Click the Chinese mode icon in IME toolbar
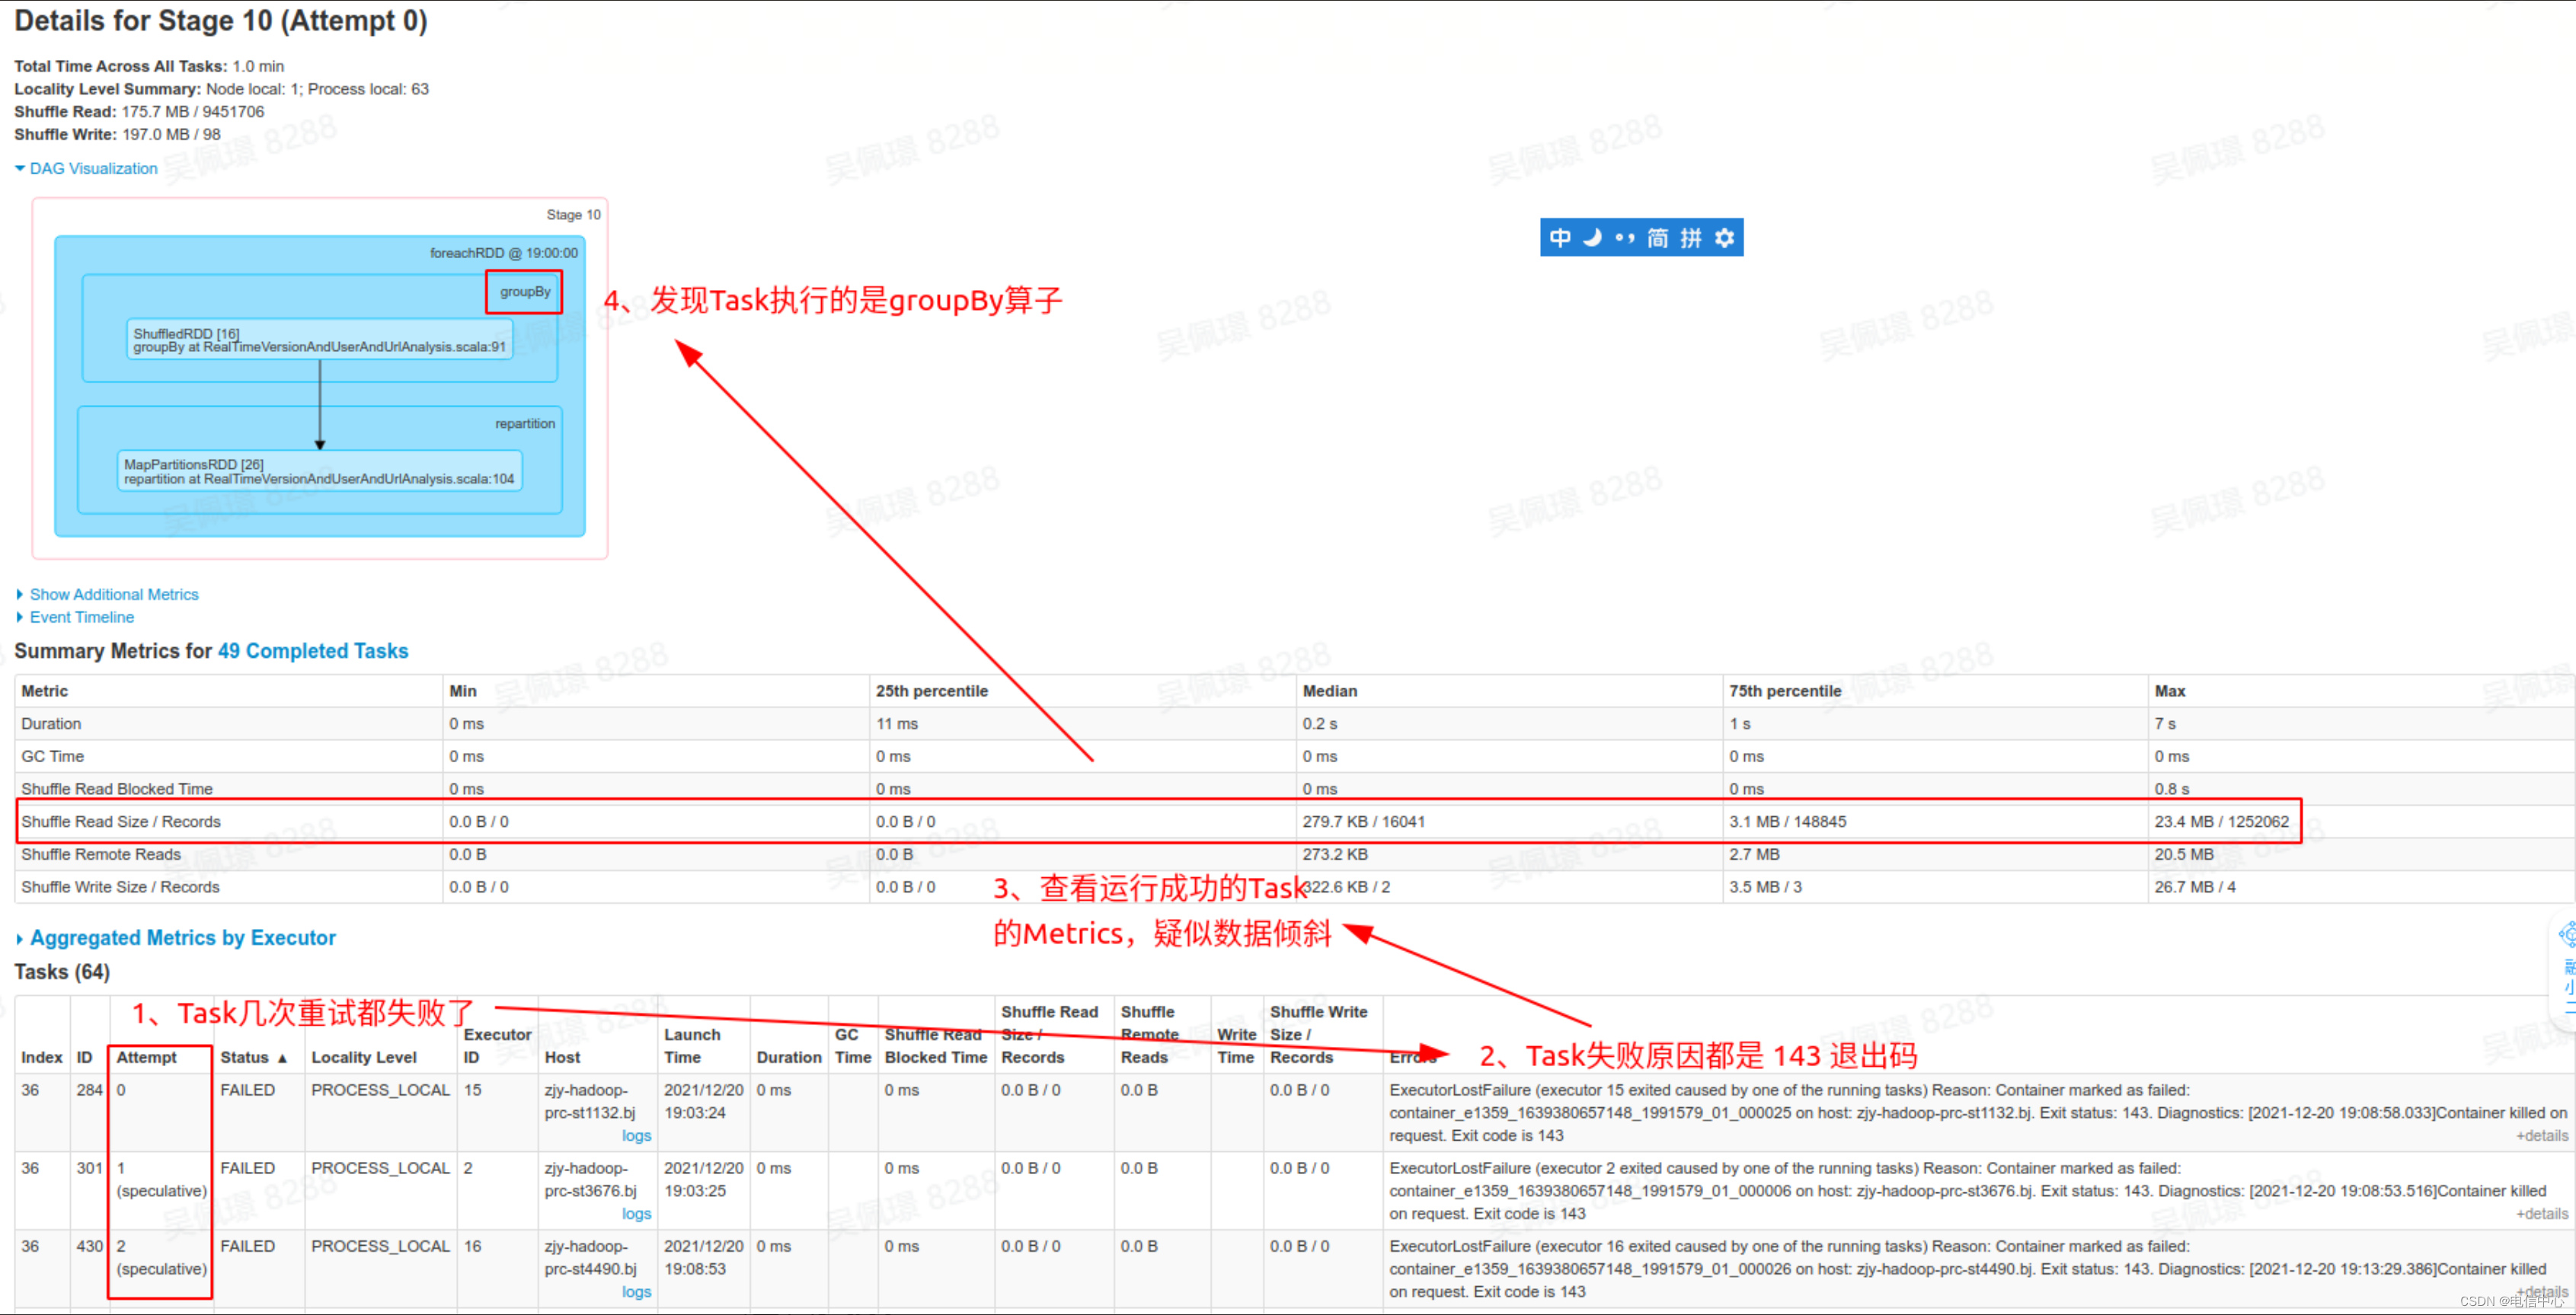This screenshot has width=2576, height=1315. tap(1559, 238)
